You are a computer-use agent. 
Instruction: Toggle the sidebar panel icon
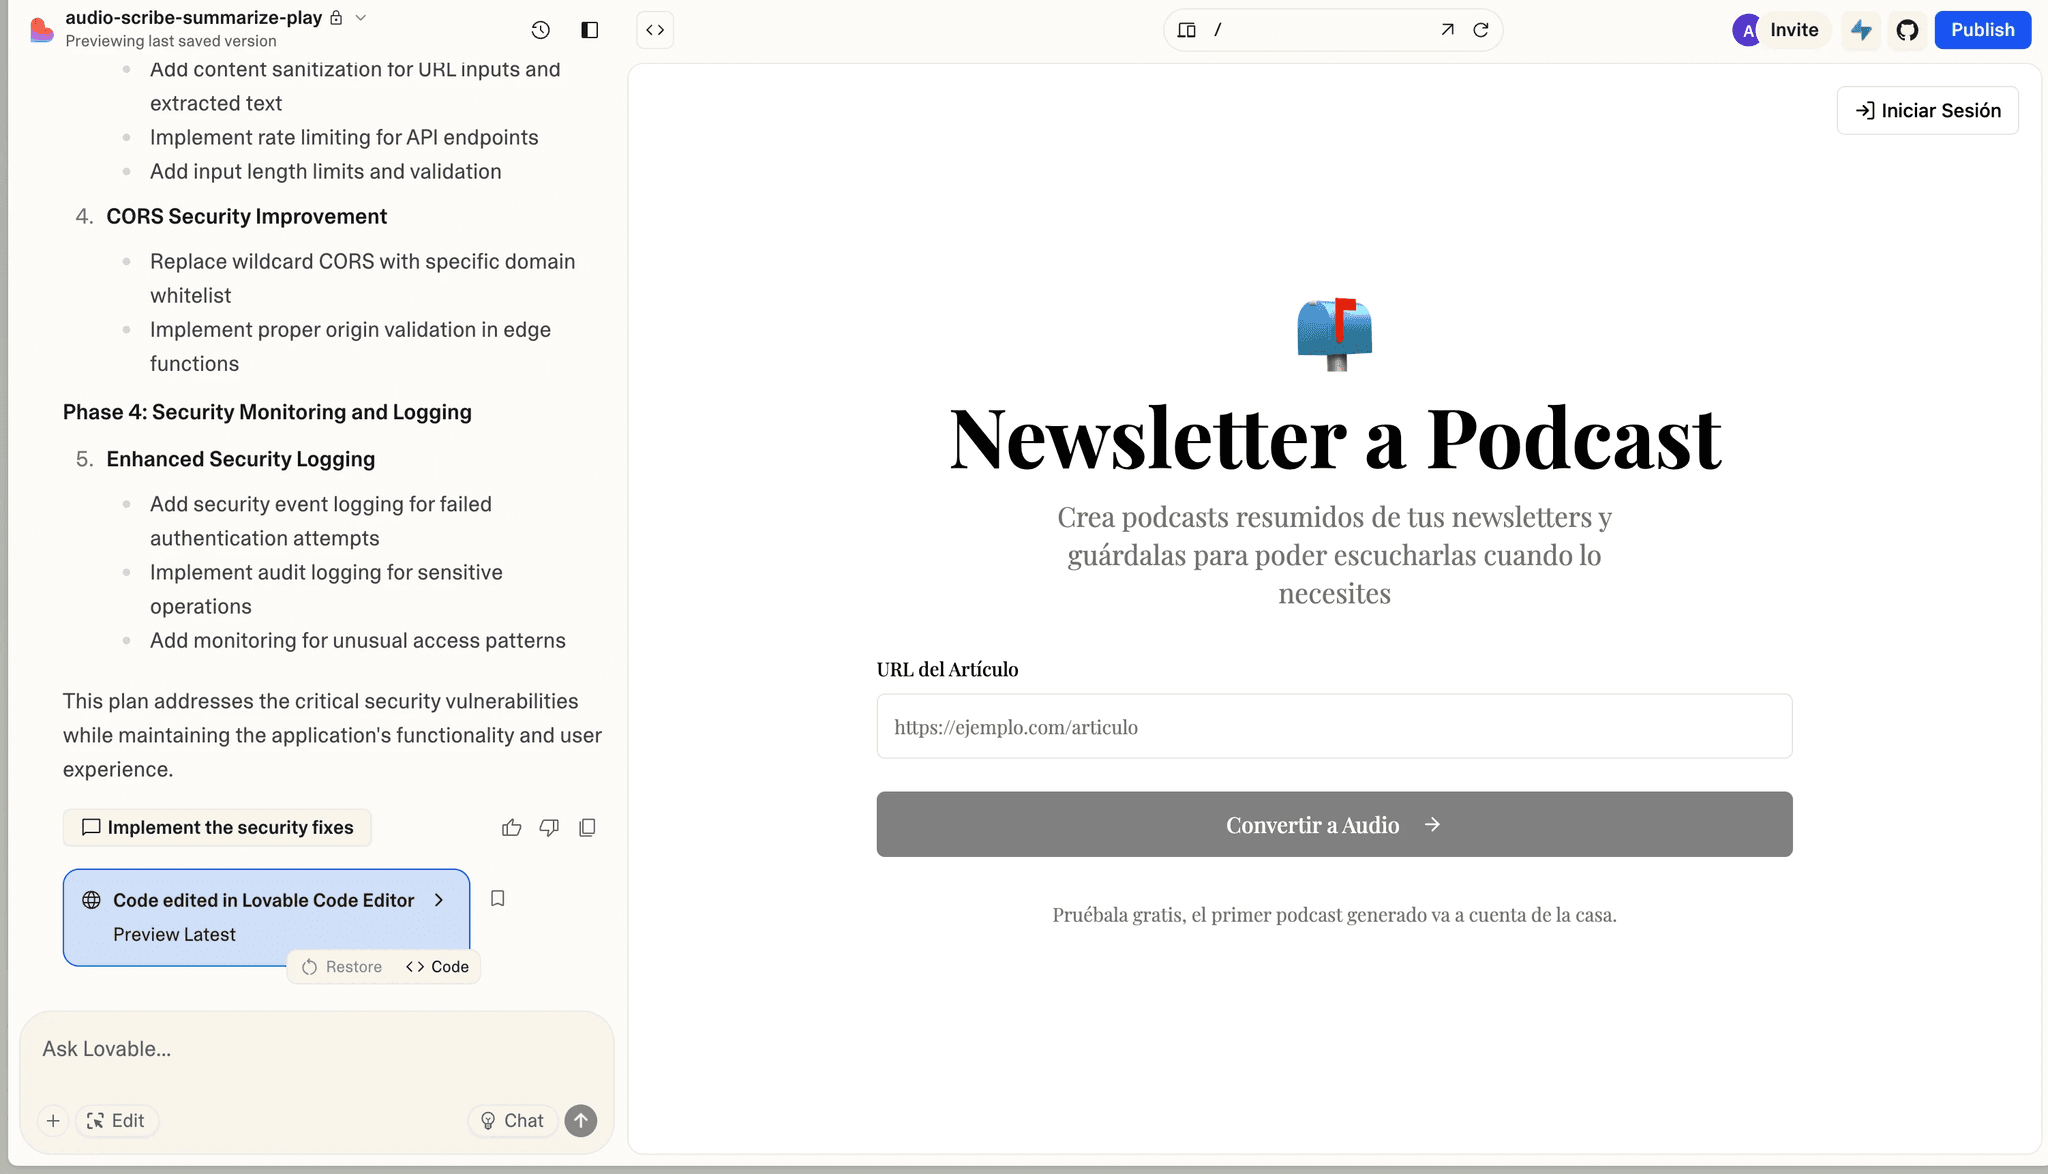[590, 30]
